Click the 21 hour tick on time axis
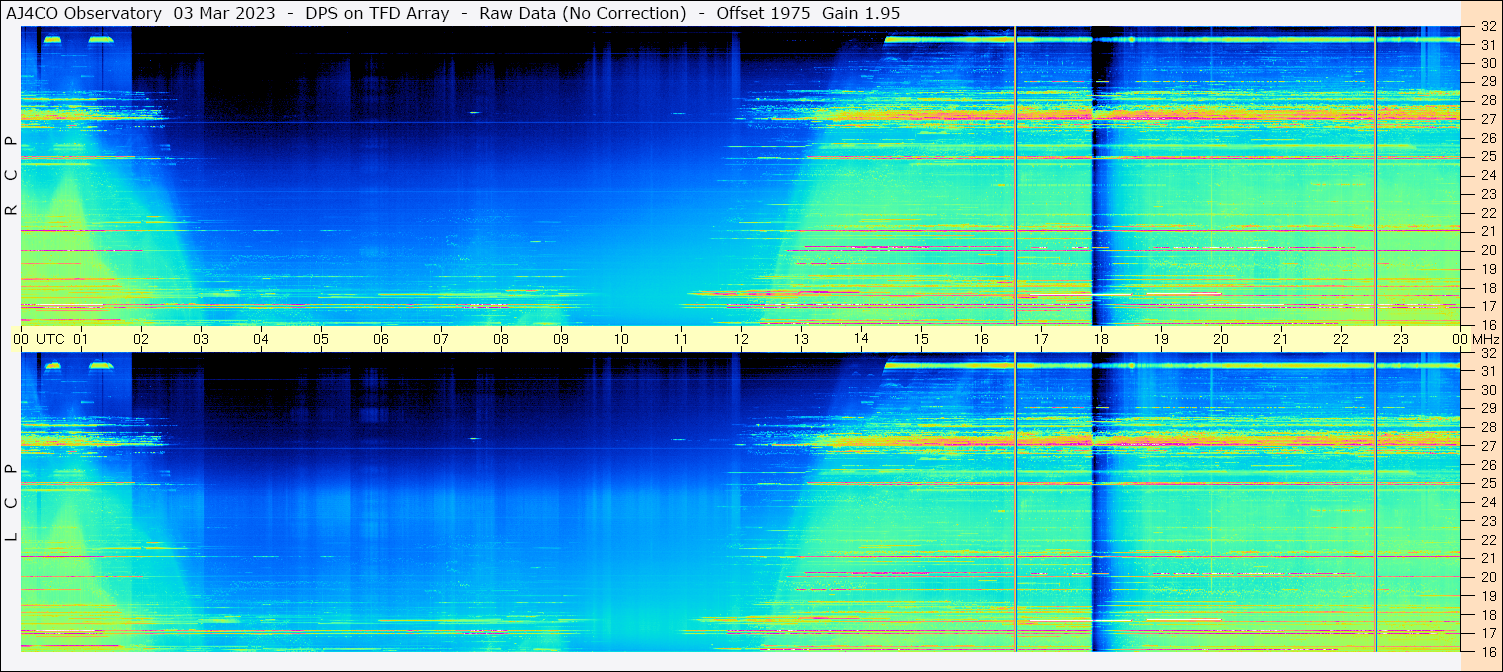Image resolution: width=1503 pixels, height=672 pixels. point(1281,339)
